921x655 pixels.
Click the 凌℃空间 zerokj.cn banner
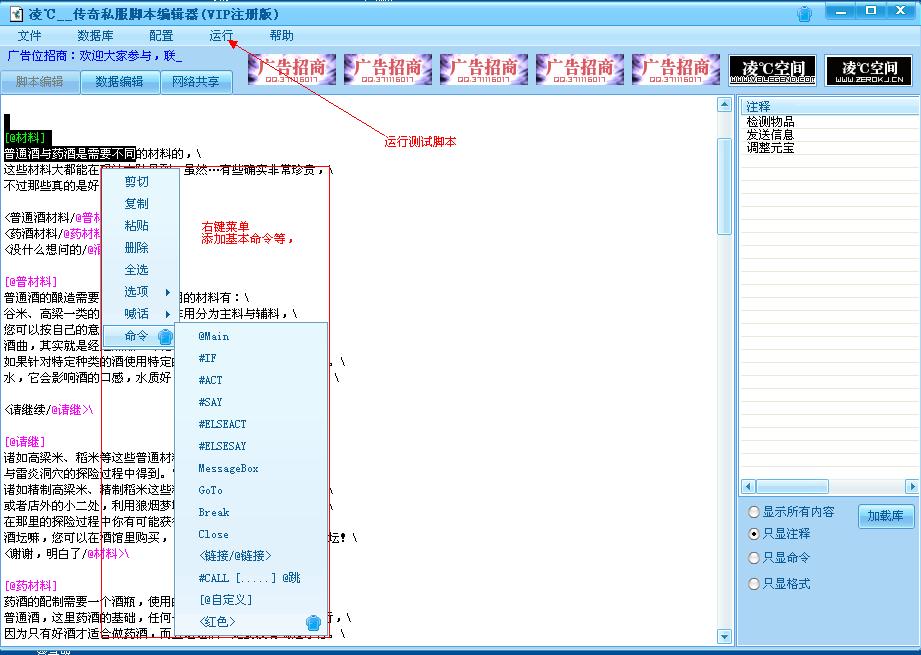(x=868, y=70)
